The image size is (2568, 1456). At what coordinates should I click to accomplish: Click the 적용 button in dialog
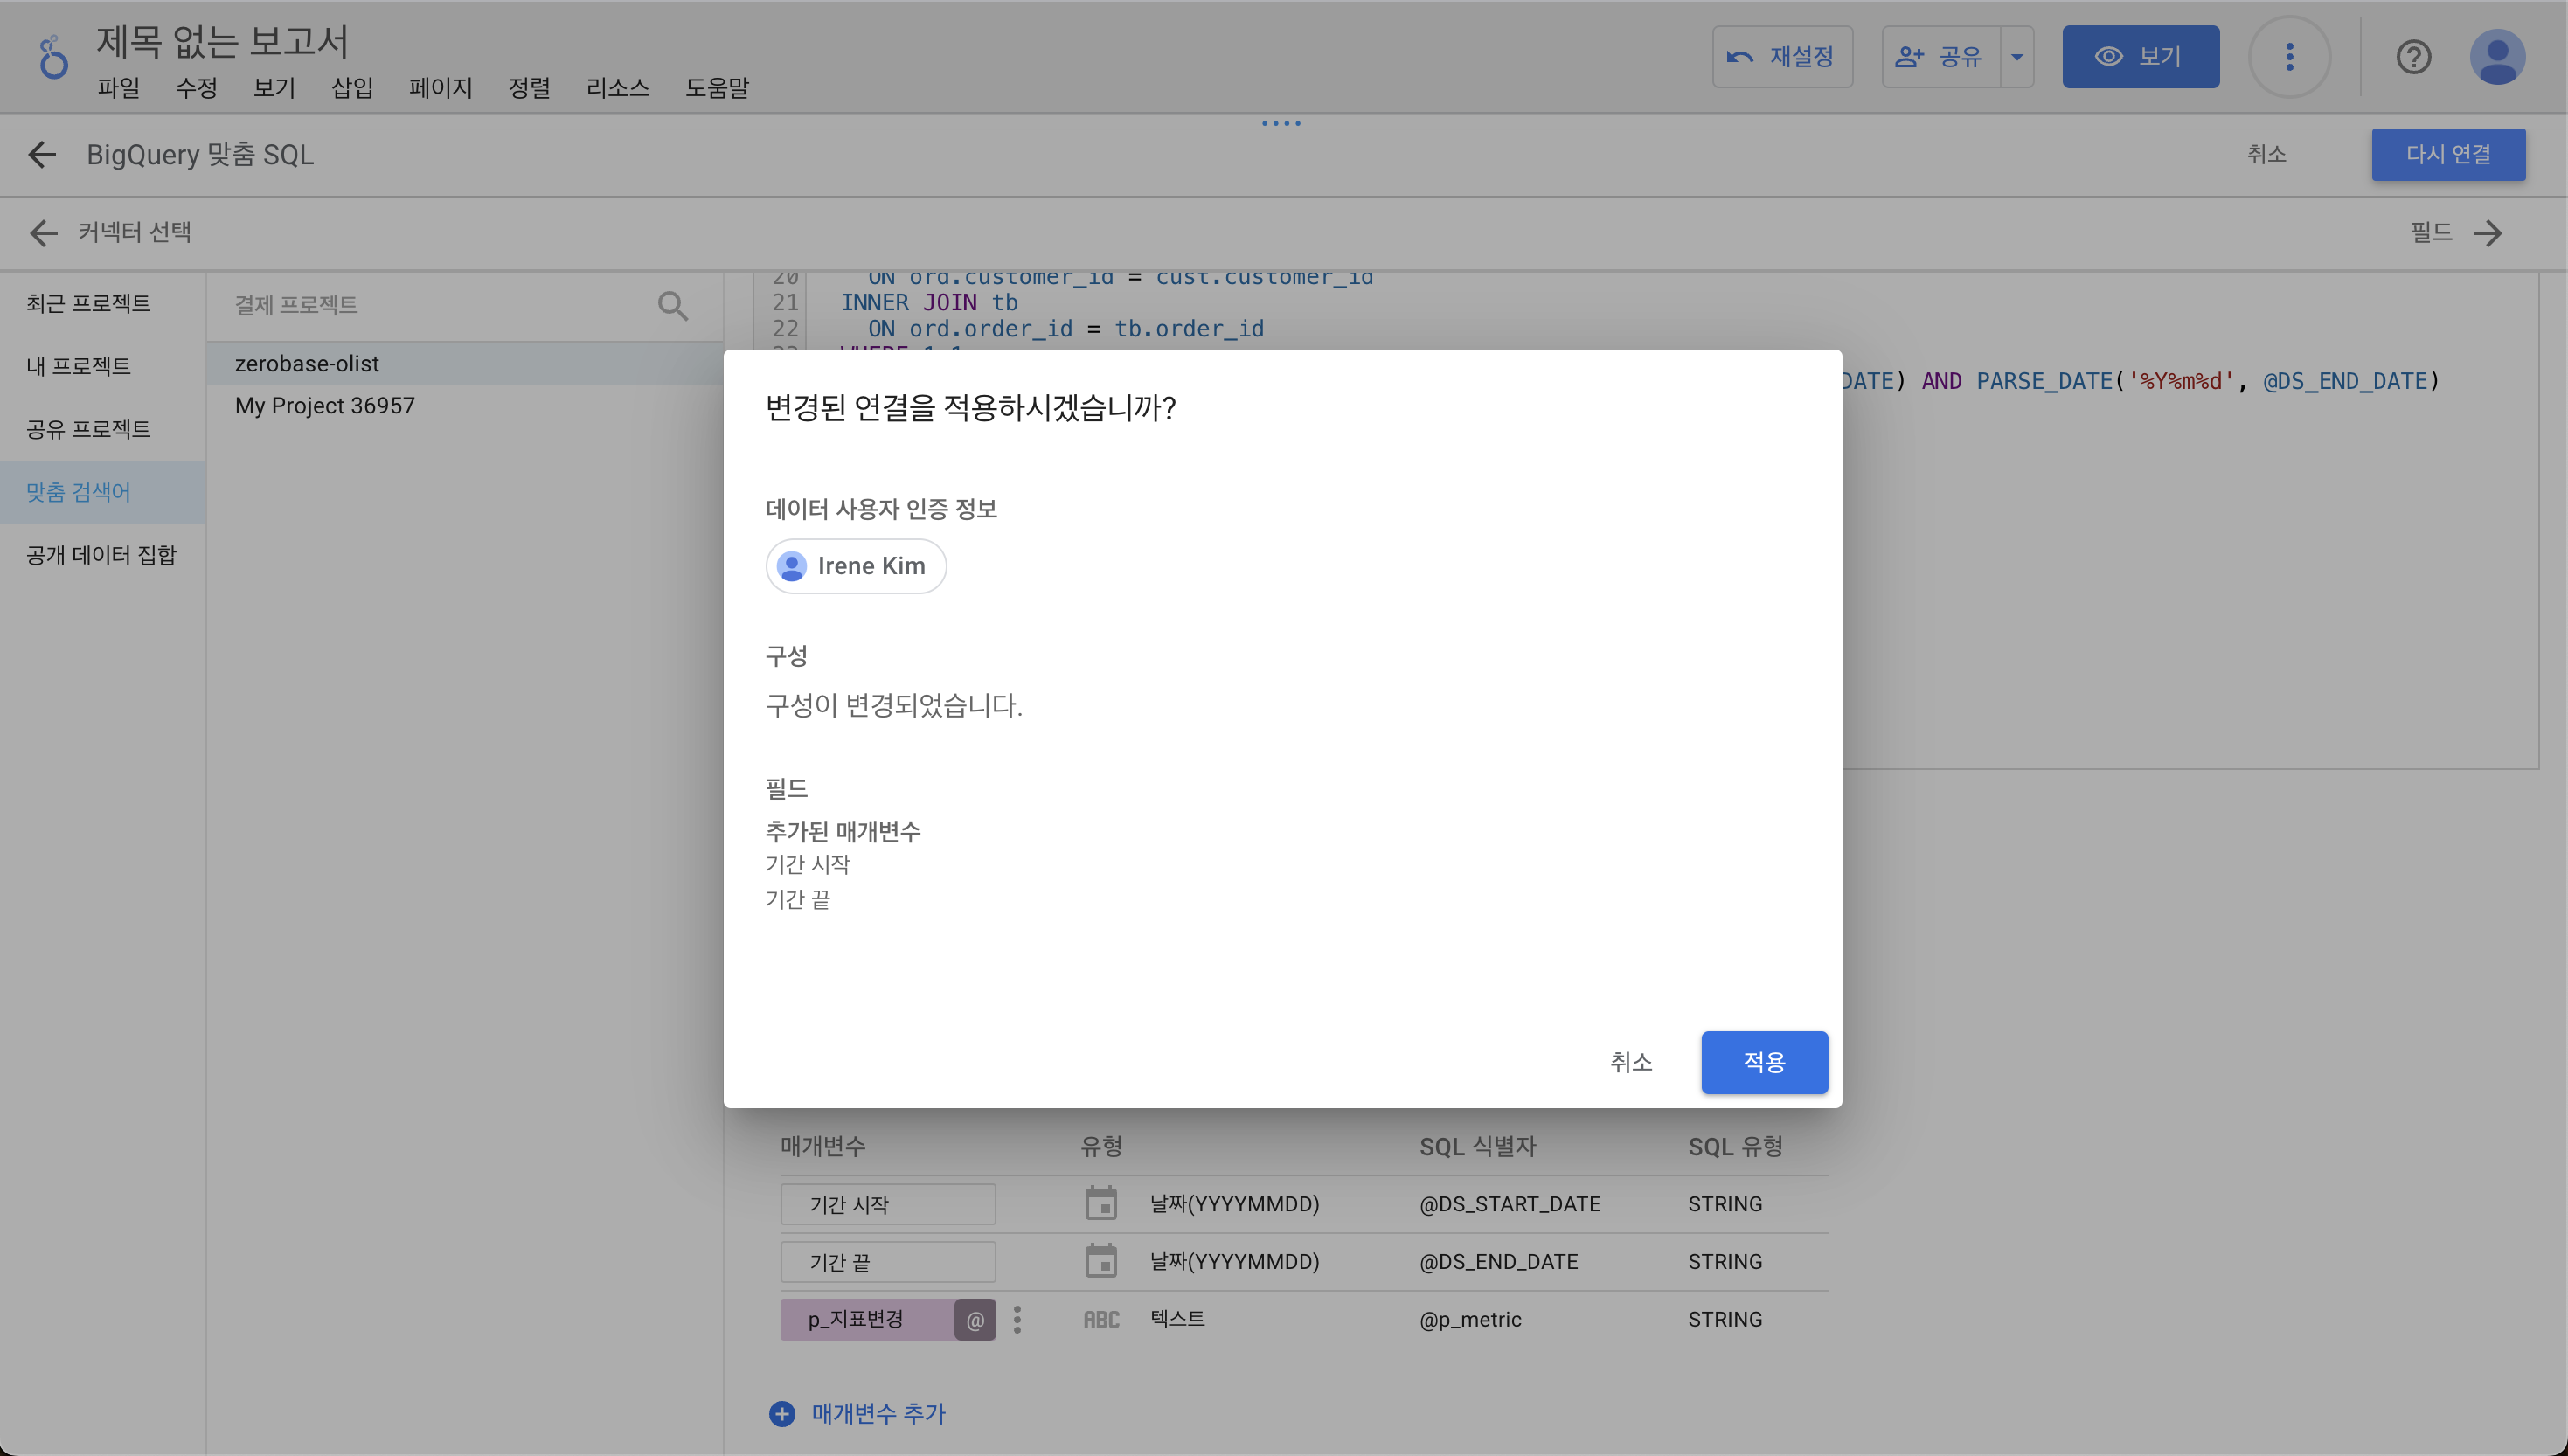[x=1764, y=1062]
